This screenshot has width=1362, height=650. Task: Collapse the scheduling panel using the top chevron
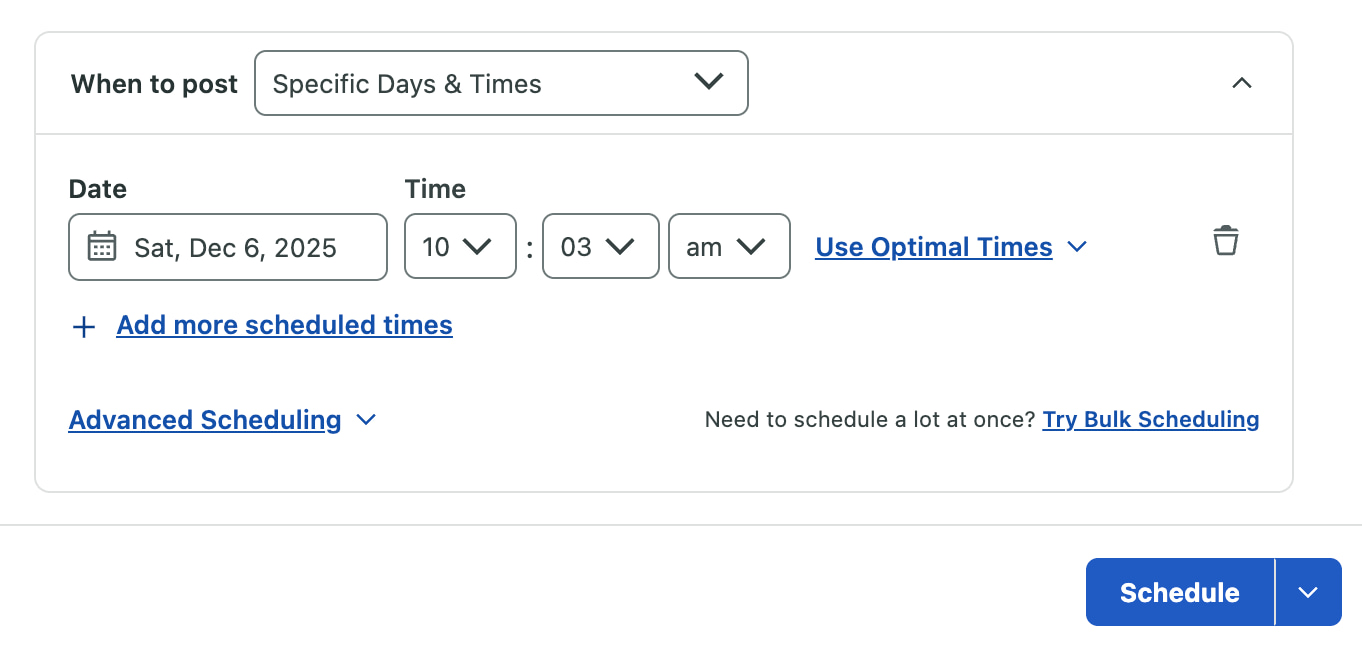point(1242,84)
